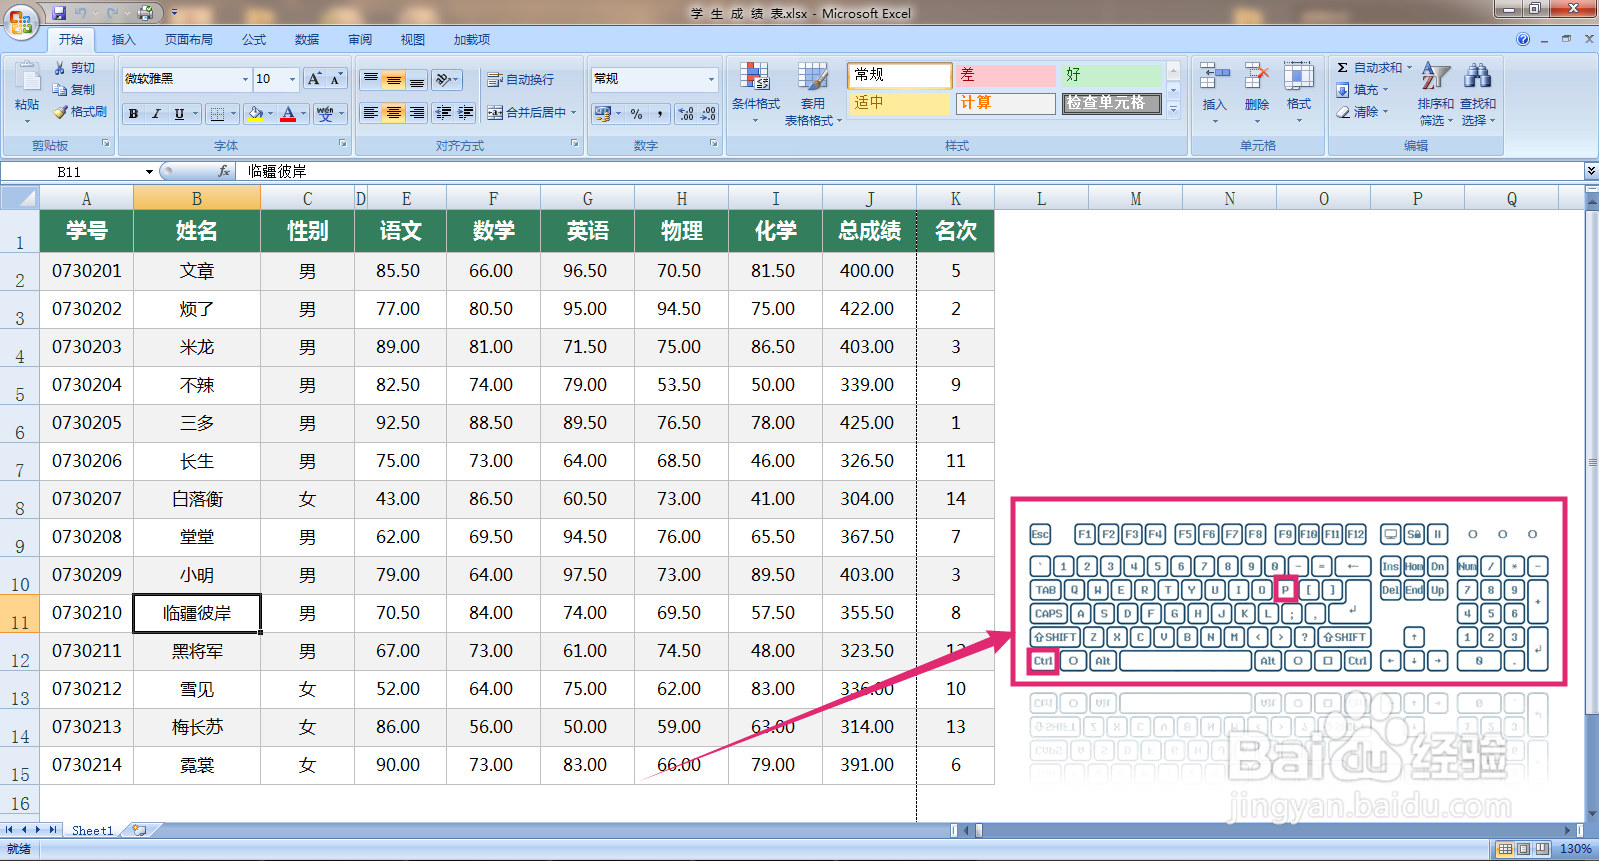Click the Fill Color yellow bucket swatch
This screenshot has width=1599, height=861.
(256, 114)
